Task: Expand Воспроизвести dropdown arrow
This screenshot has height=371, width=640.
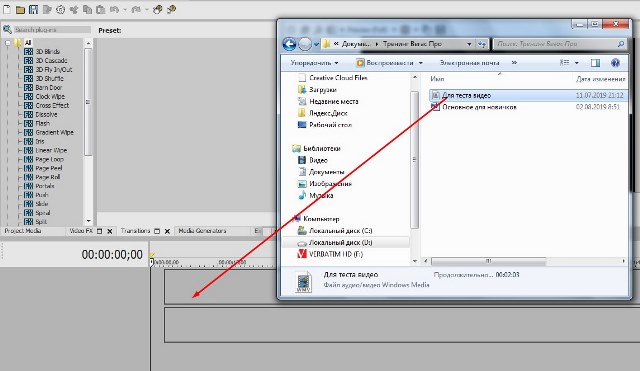Action: pos(421,63)
